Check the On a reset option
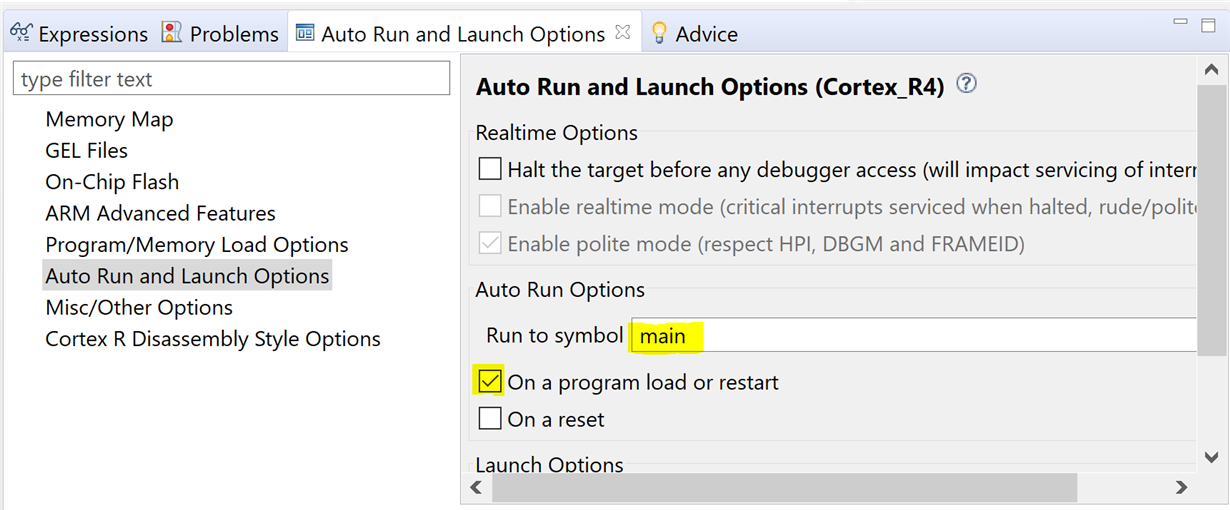This screenshot has height=510, width=1230. (x=490, y=419)
